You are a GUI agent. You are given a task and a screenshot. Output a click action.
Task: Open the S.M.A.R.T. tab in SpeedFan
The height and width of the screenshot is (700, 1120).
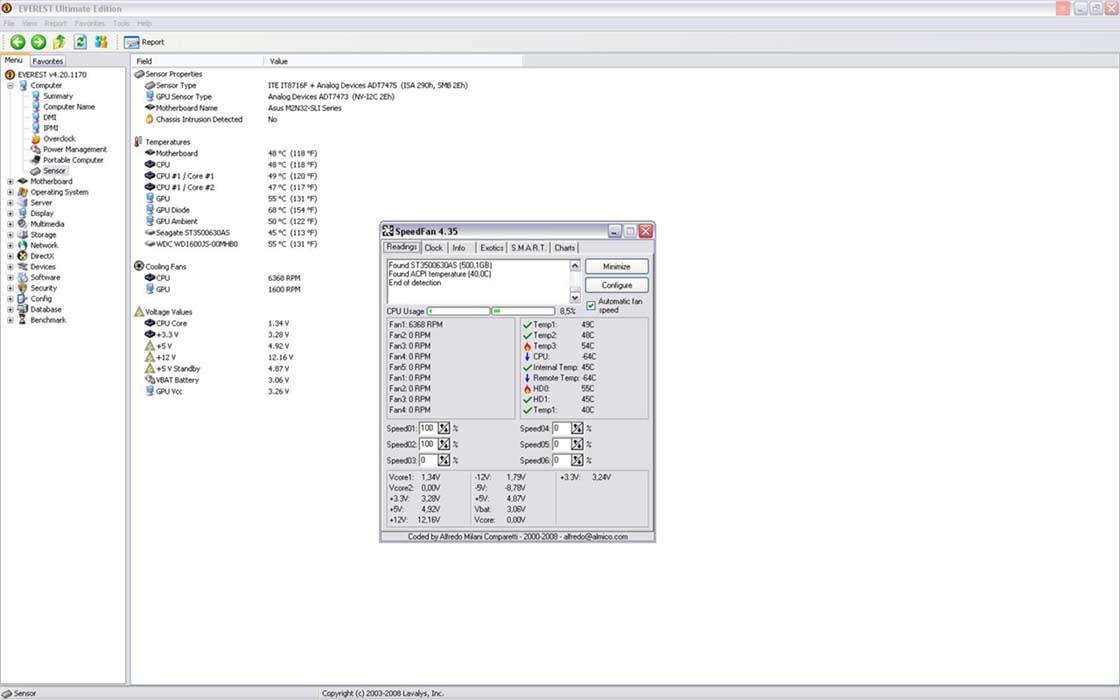pos(529,248)
